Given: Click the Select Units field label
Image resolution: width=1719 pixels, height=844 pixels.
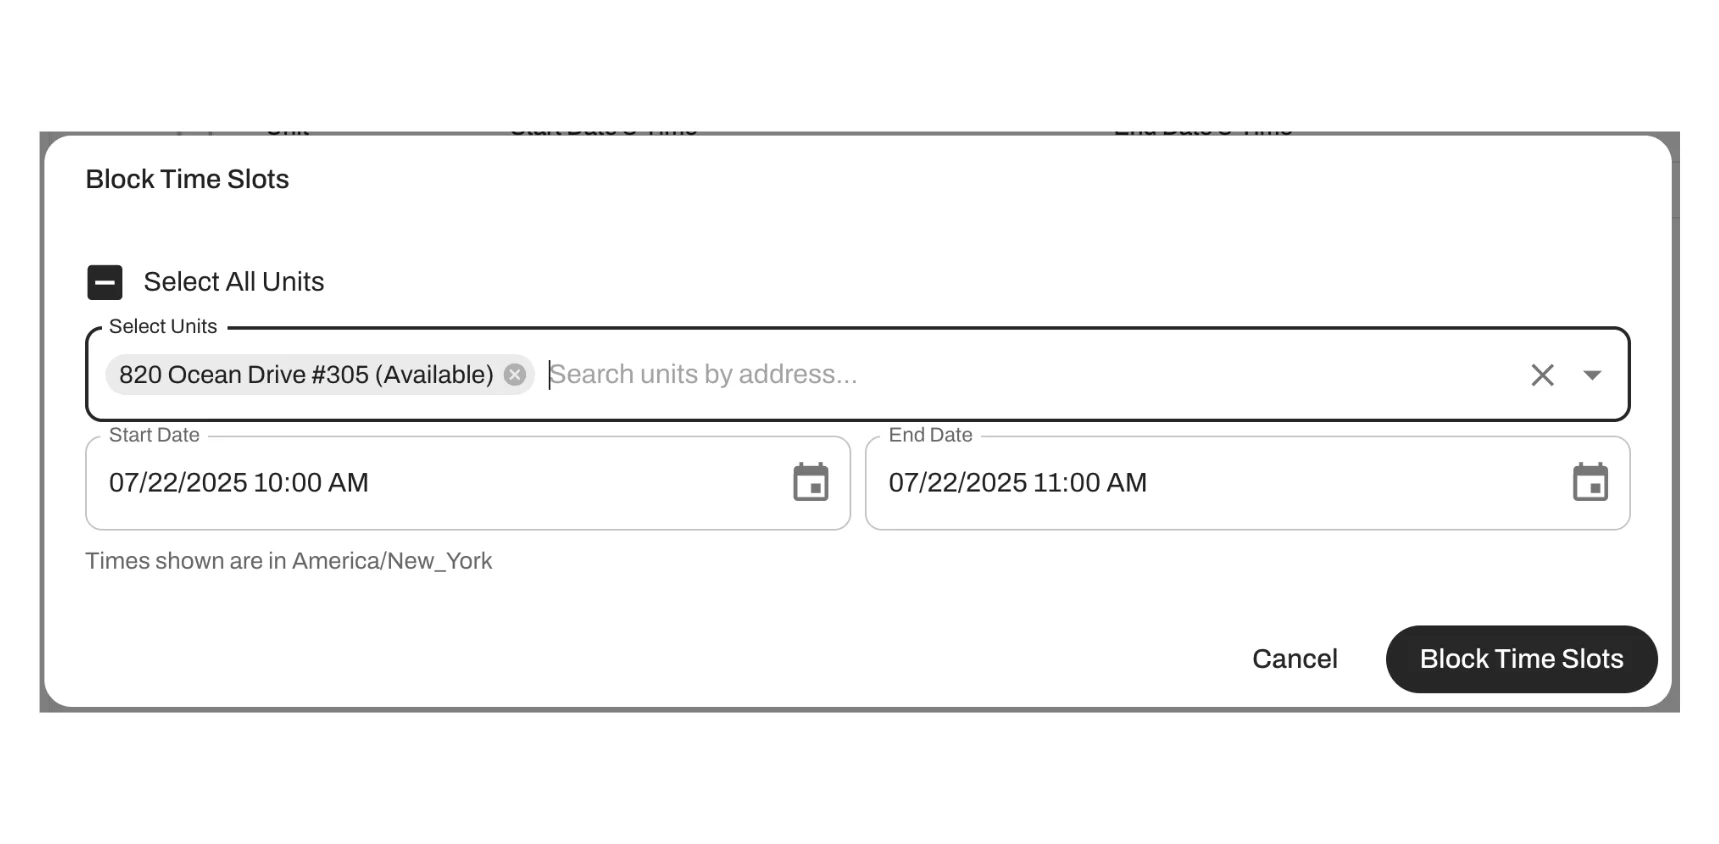Looking at the screenshot, I should (163, 327).
